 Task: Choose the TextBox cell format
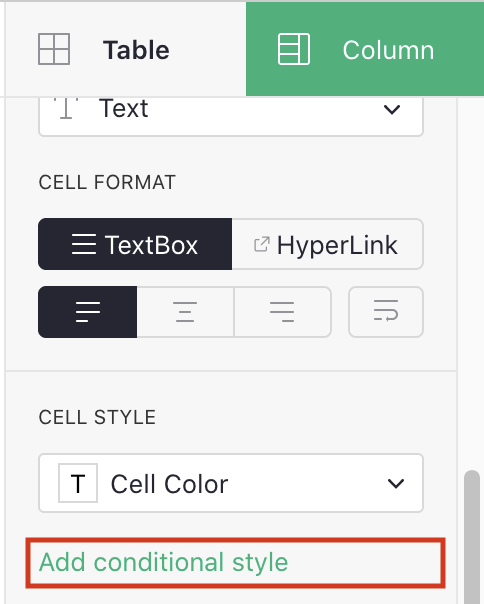pyautogui.click(x=135, y=244)
